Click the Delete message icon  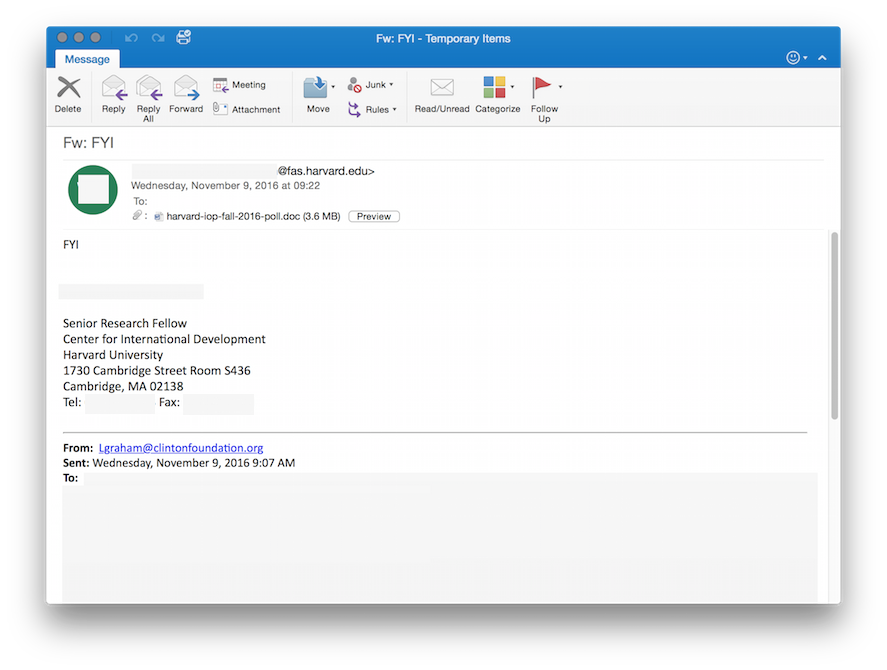(68, 93)
